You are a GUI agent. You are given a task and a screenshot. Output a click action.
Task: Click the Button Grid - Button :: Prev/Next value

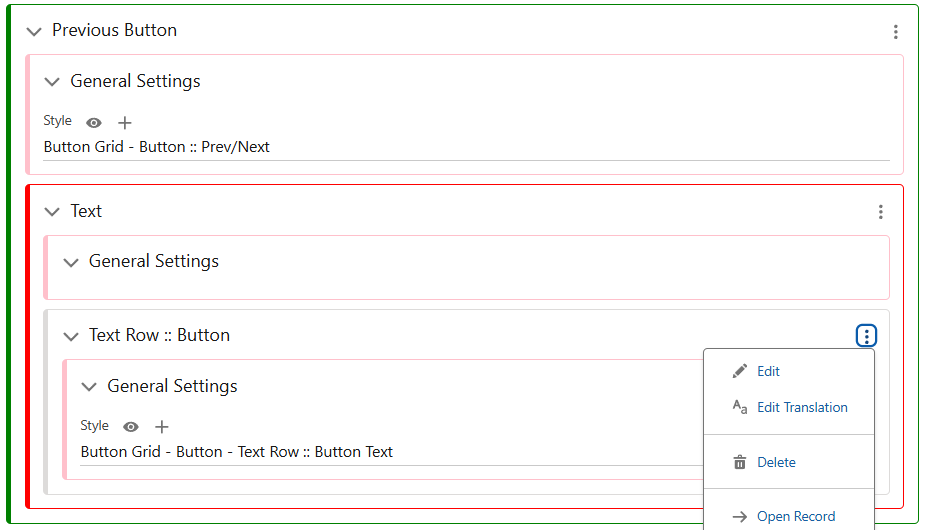coord(157,147)
